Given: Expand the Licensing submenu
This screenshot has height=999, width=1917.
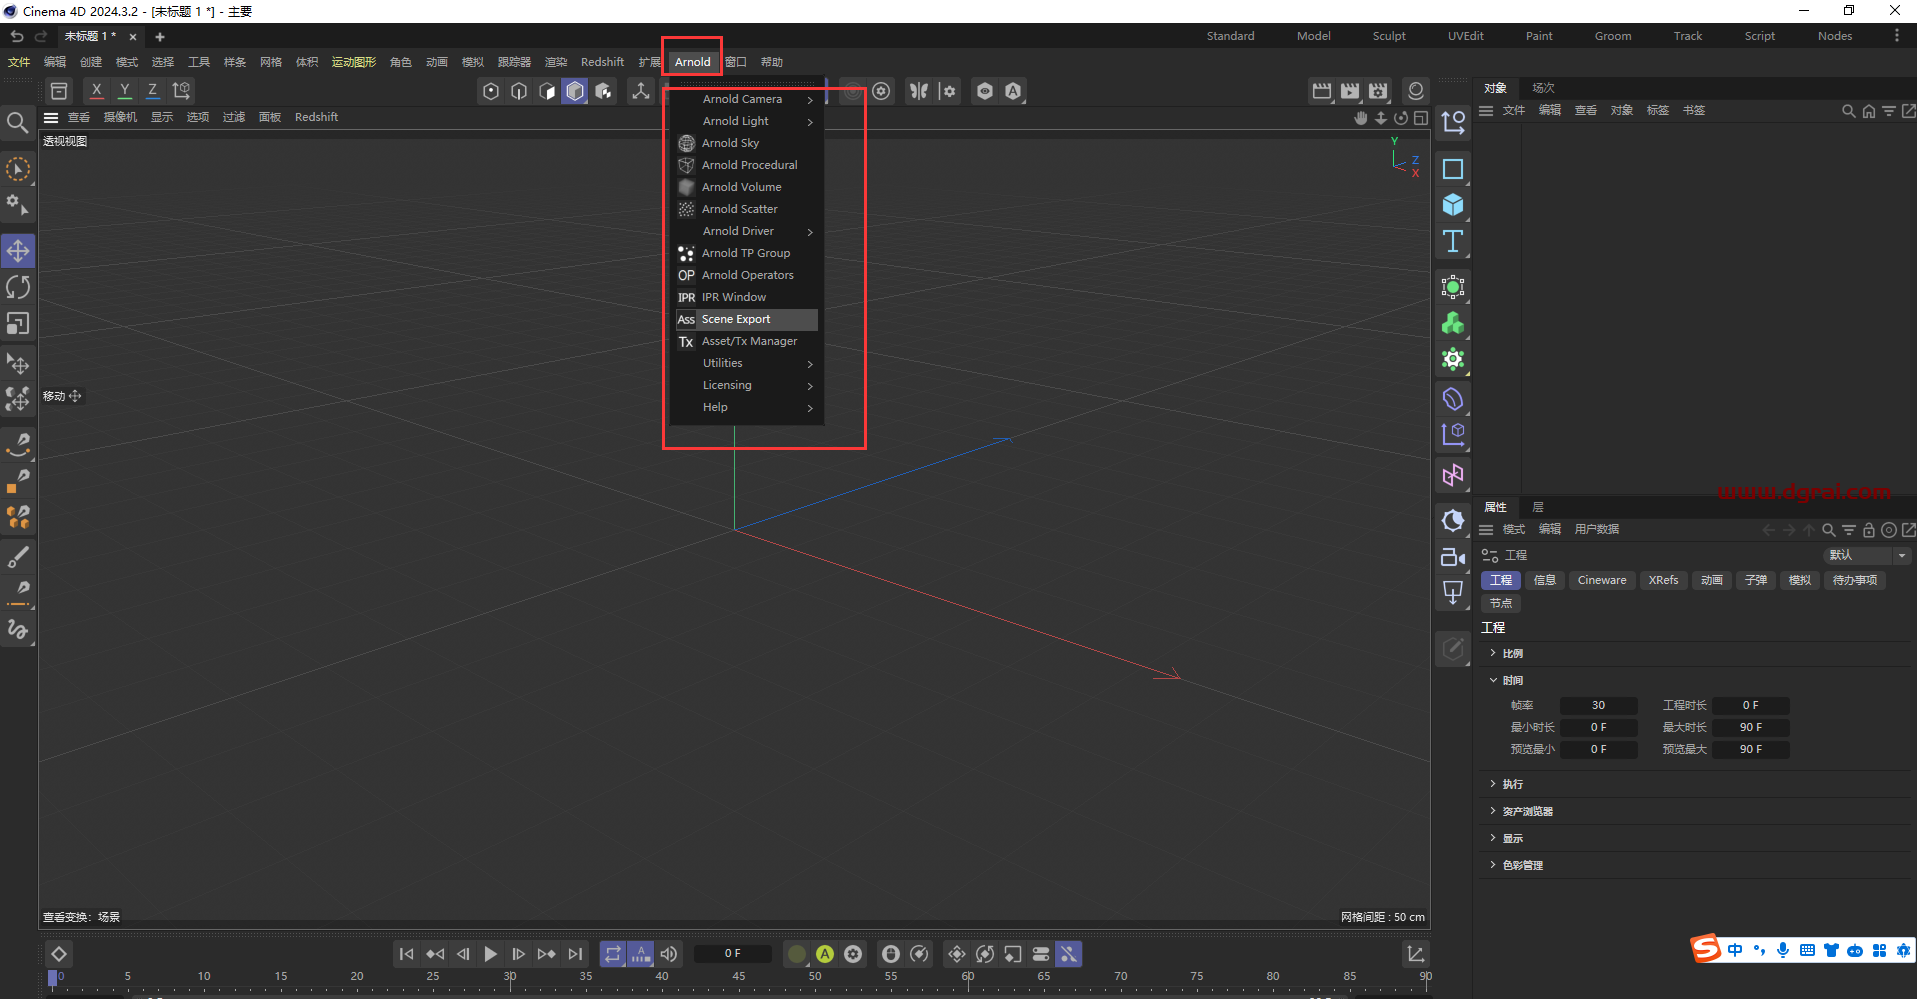Looking at the screenshot, I should click(746, 385).
